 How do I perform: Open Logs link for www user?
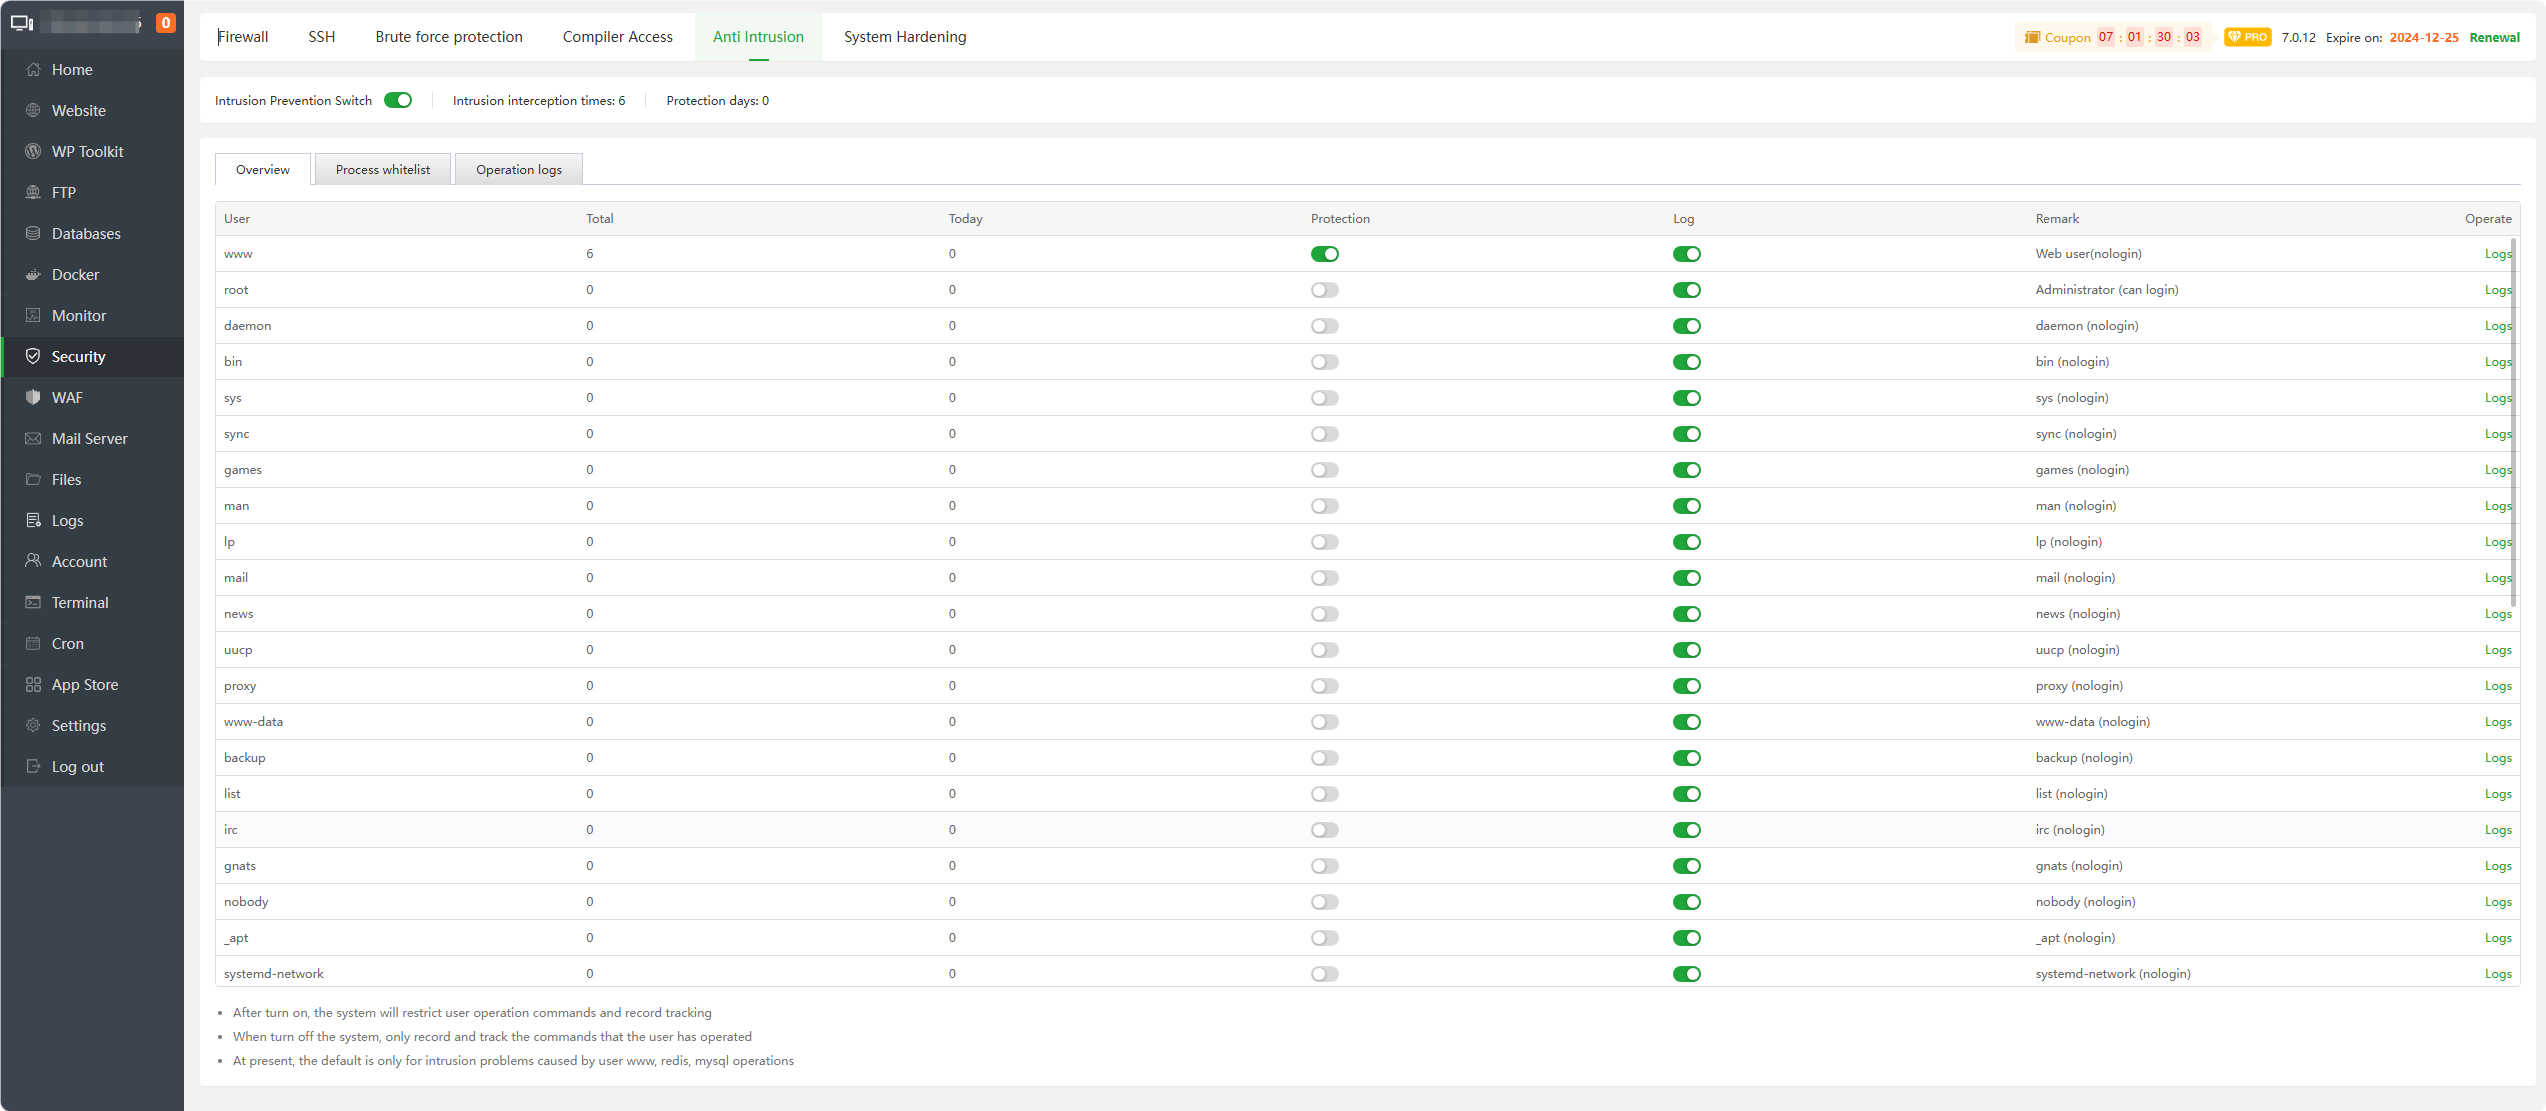pyautogui.click(x=2497, y=254)
